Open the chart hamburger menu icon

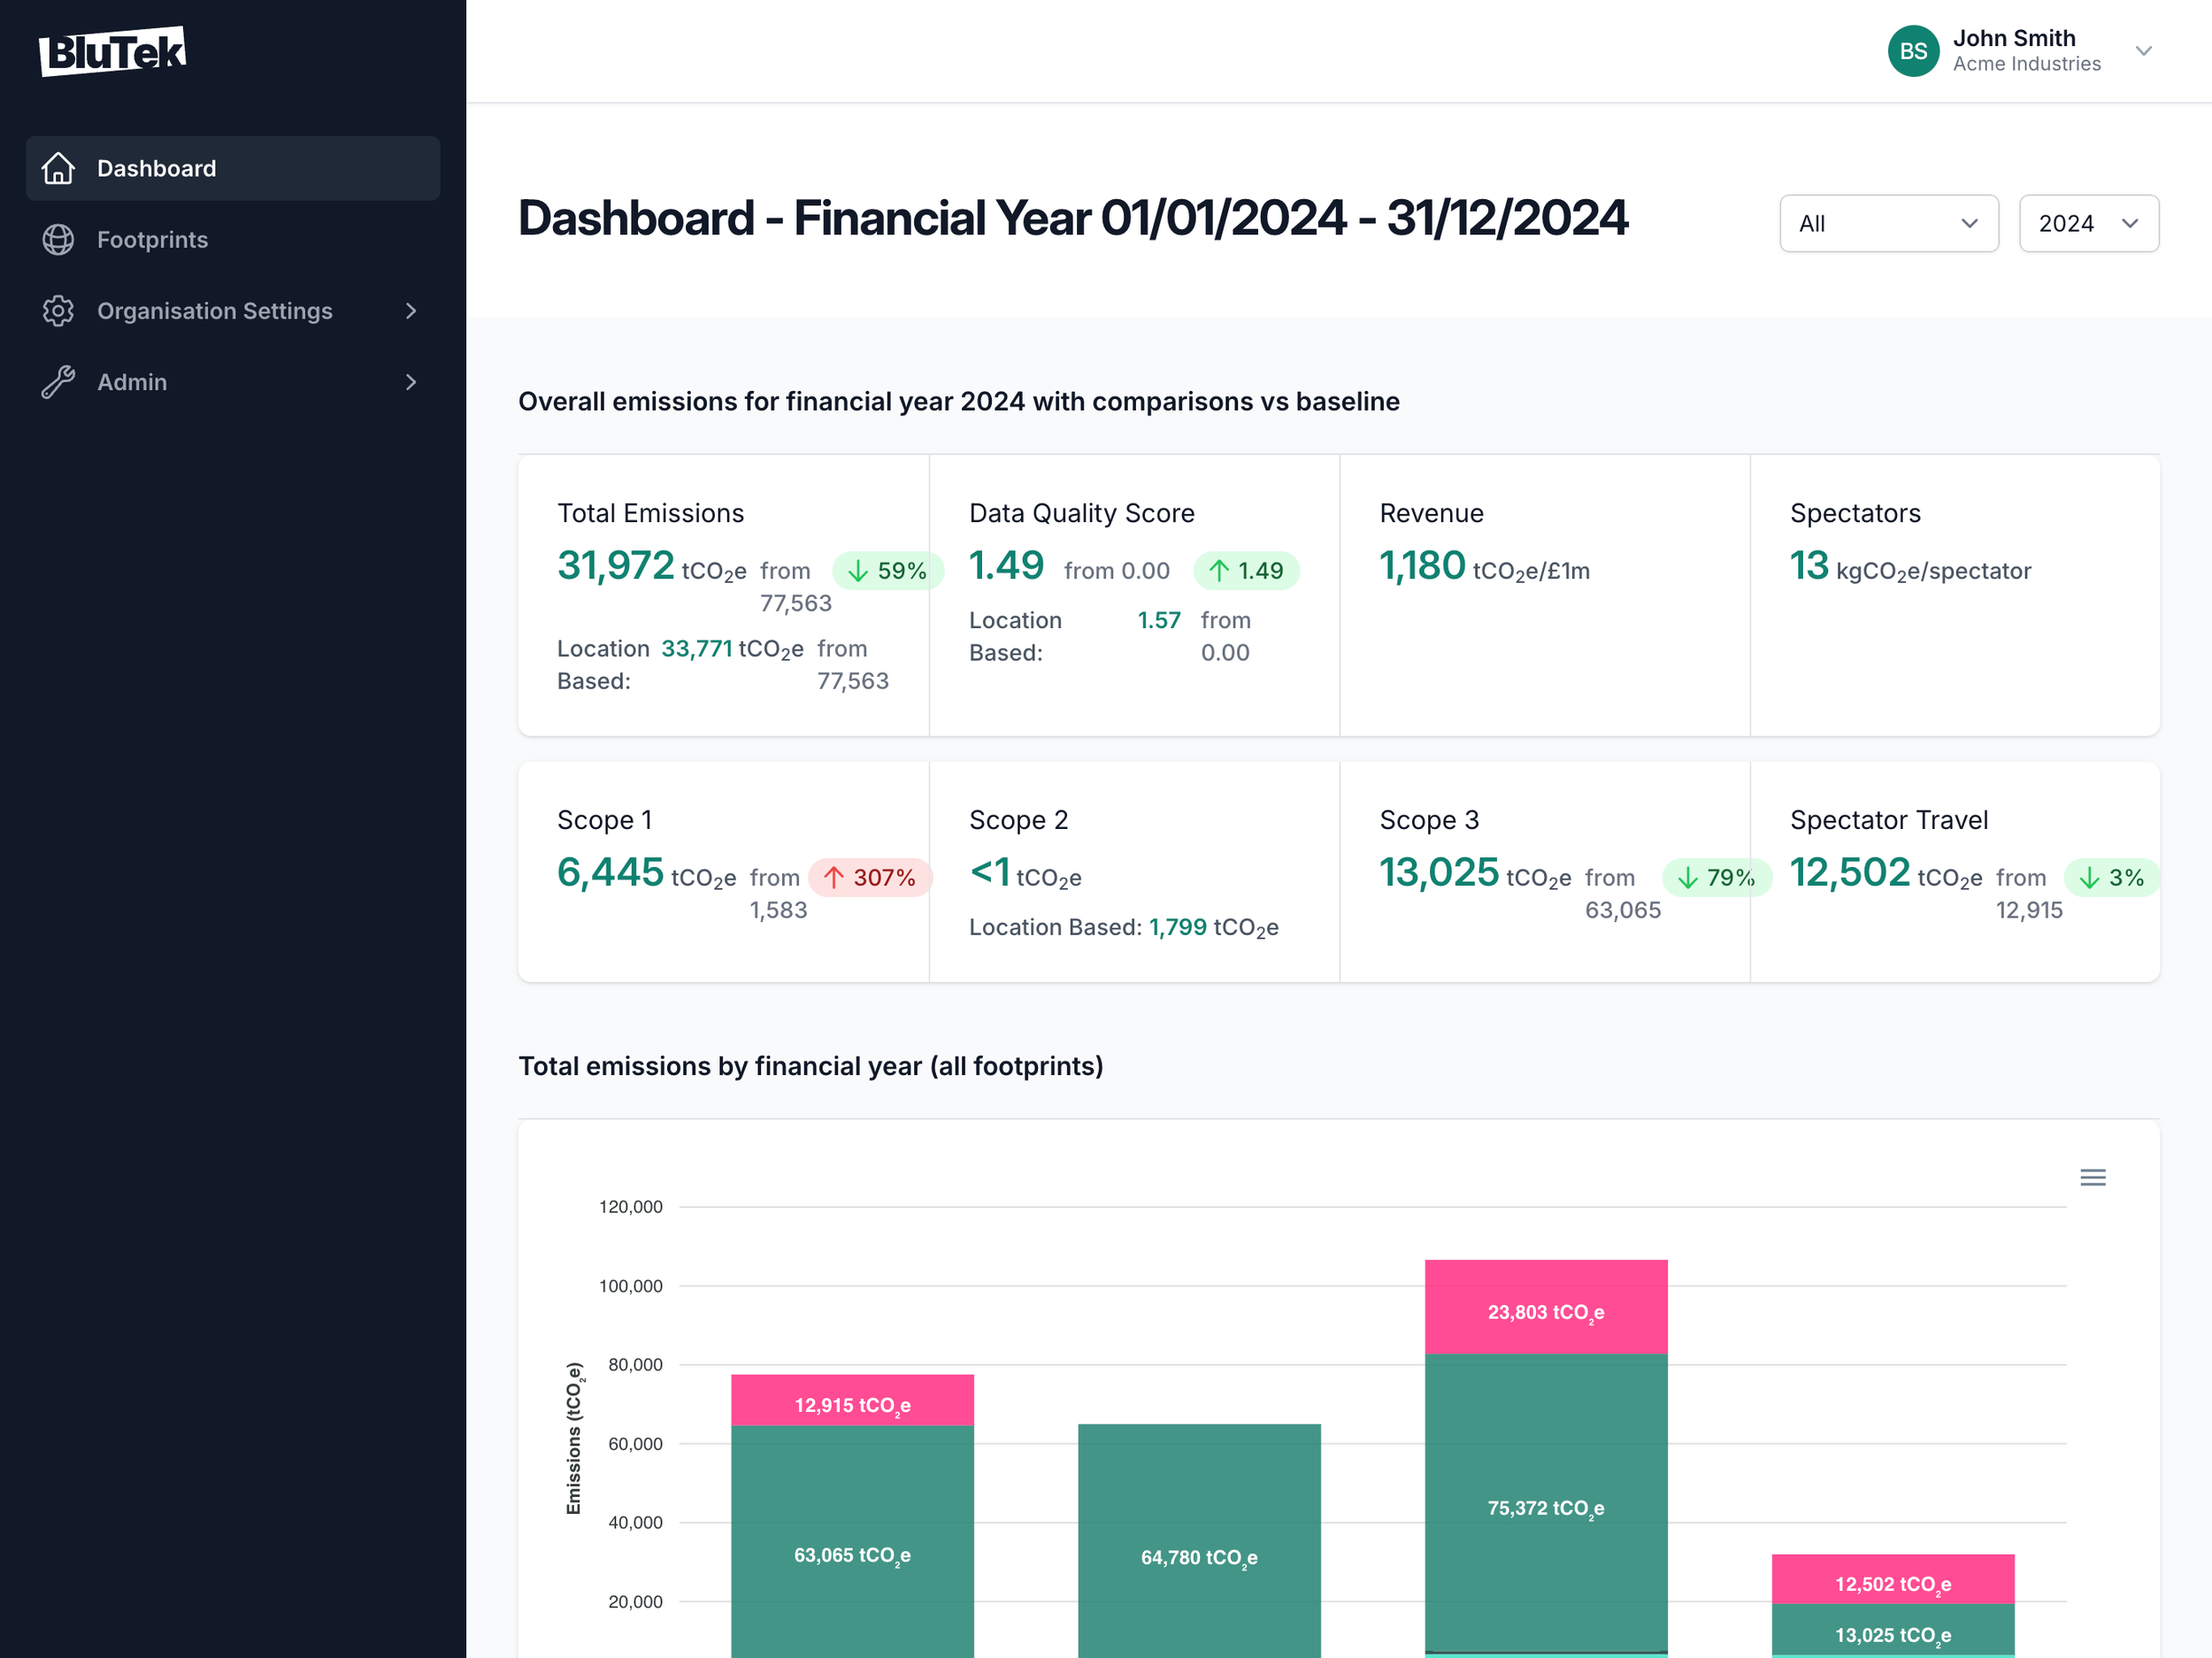click(2092, 1177)
